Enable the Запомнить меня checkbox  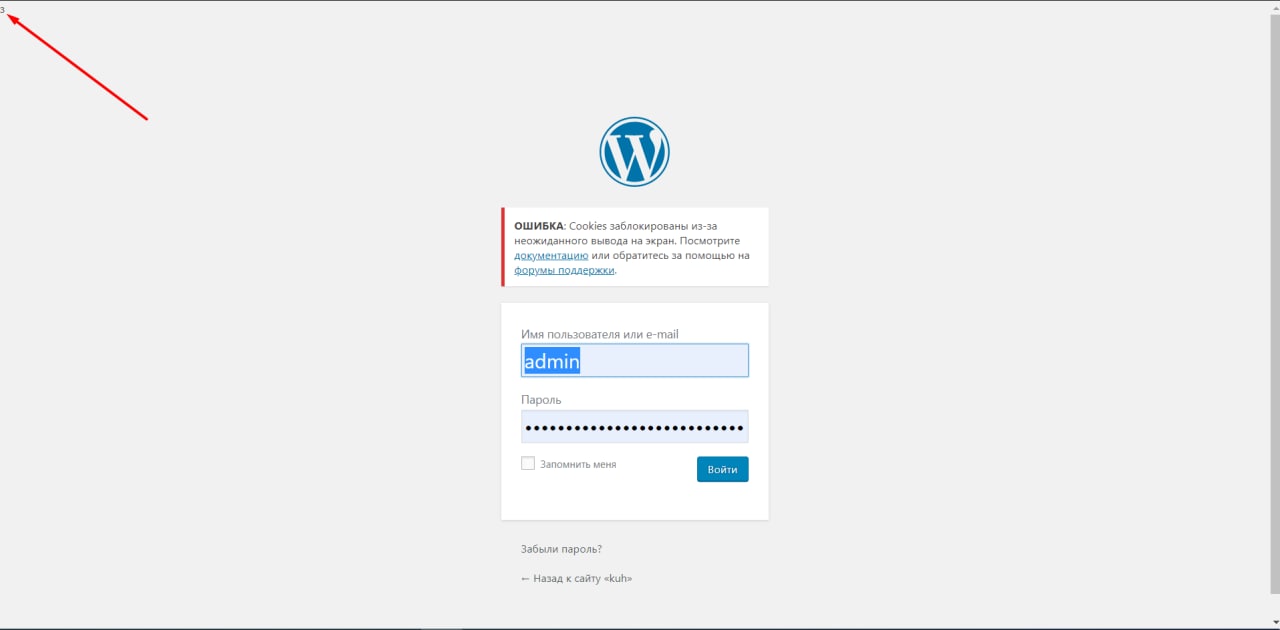pyautogui.click(x=528, y=464)
